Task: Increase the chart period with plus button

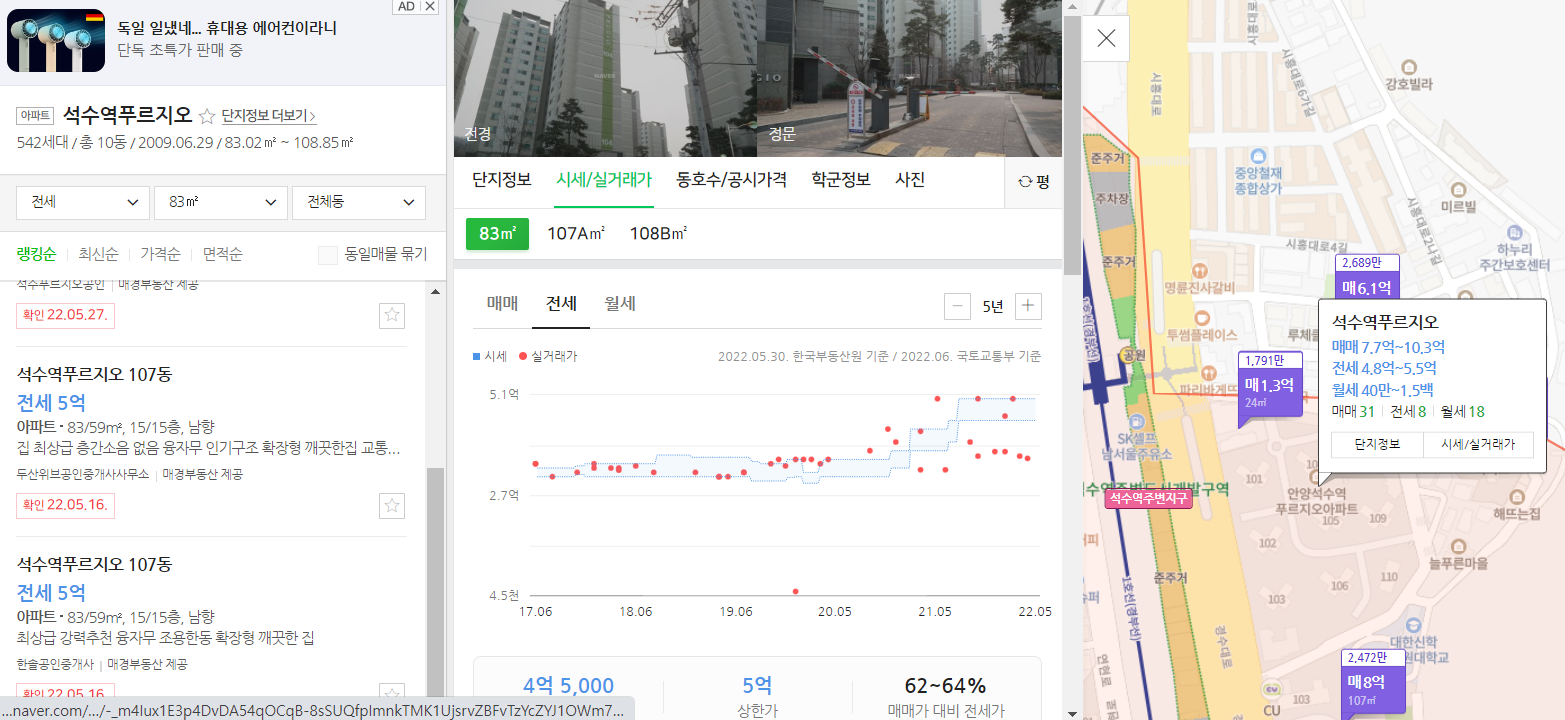Action: point(1028,306)
